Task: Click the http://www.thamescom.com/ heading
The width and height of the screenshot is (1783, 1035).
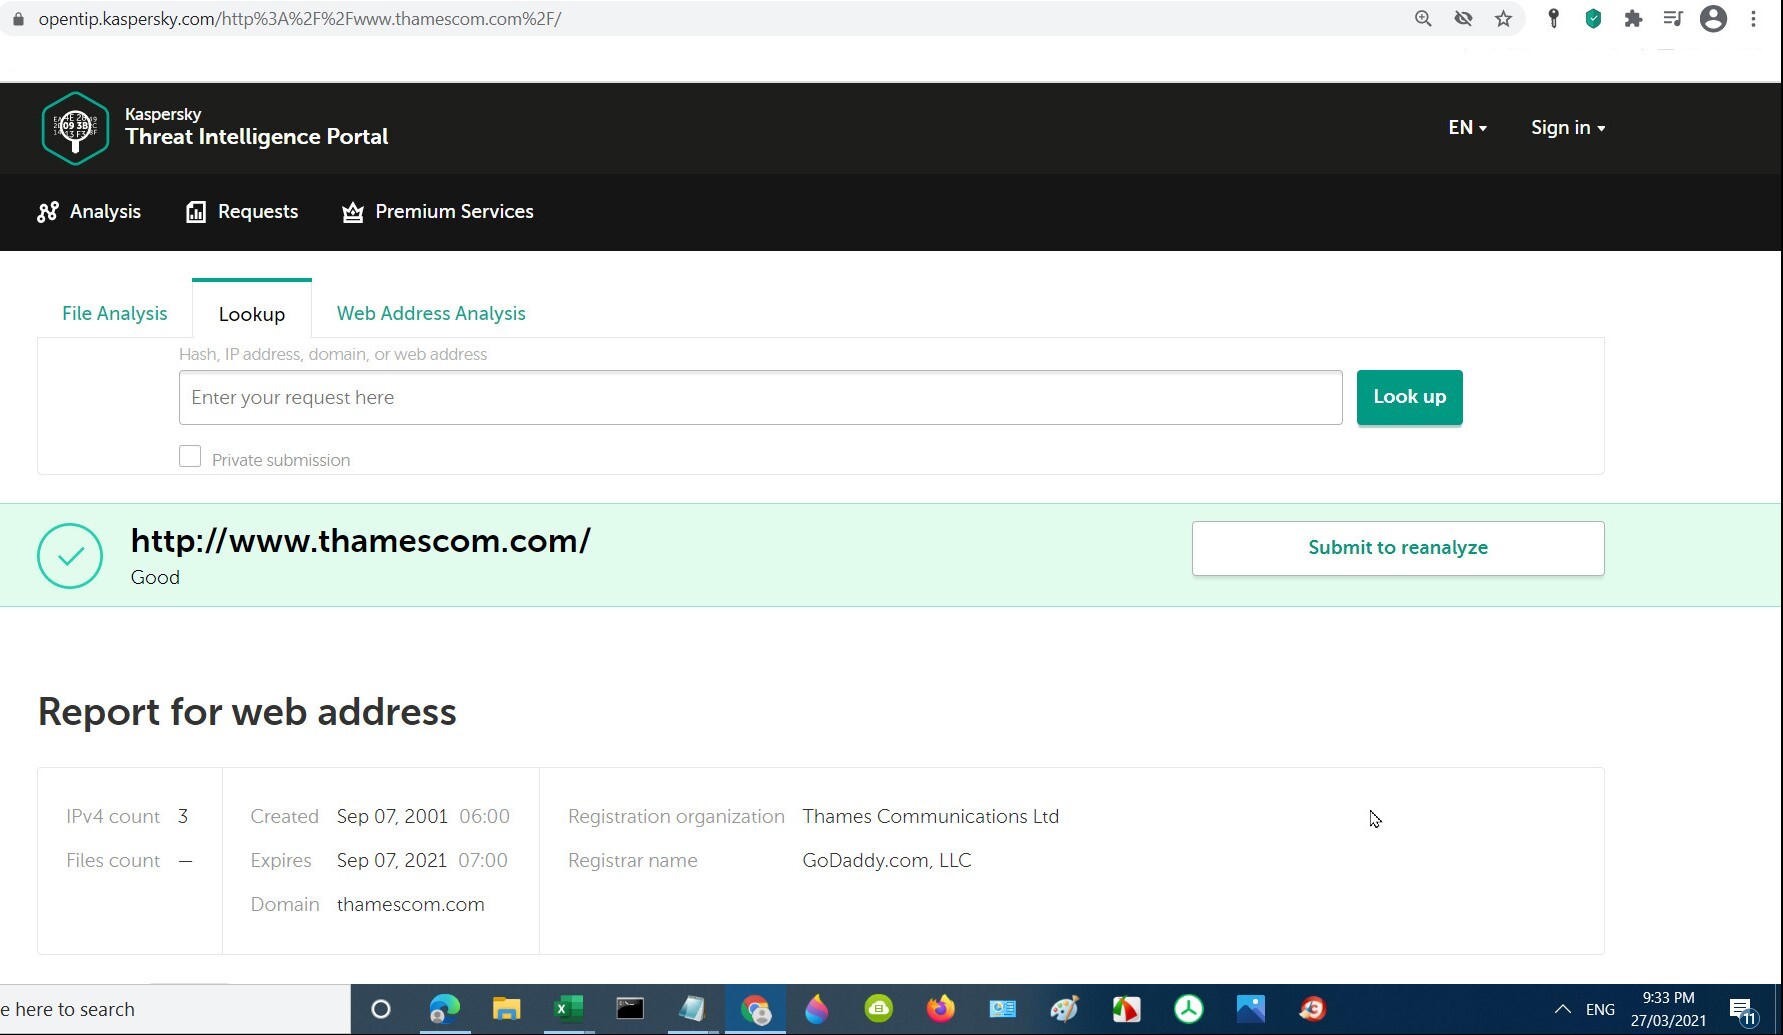Action: coord(361,541)
